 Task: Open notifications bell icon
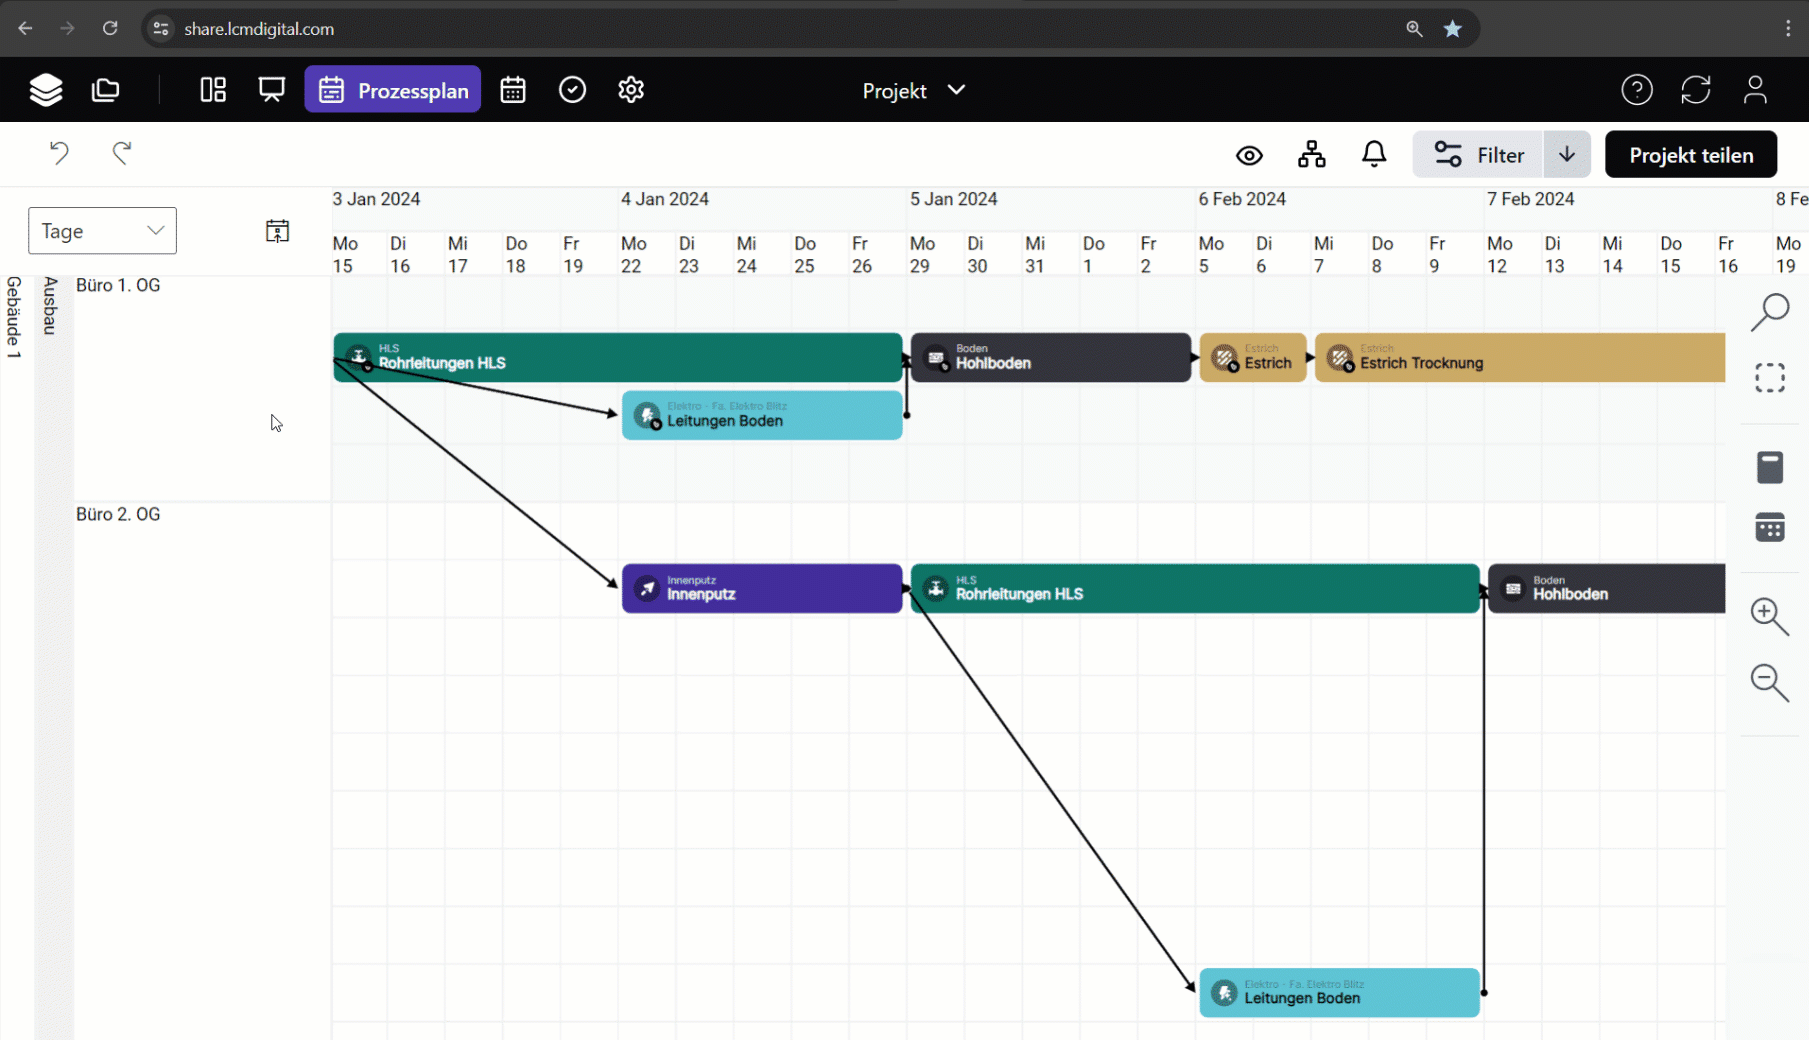tap(1374, 154)
